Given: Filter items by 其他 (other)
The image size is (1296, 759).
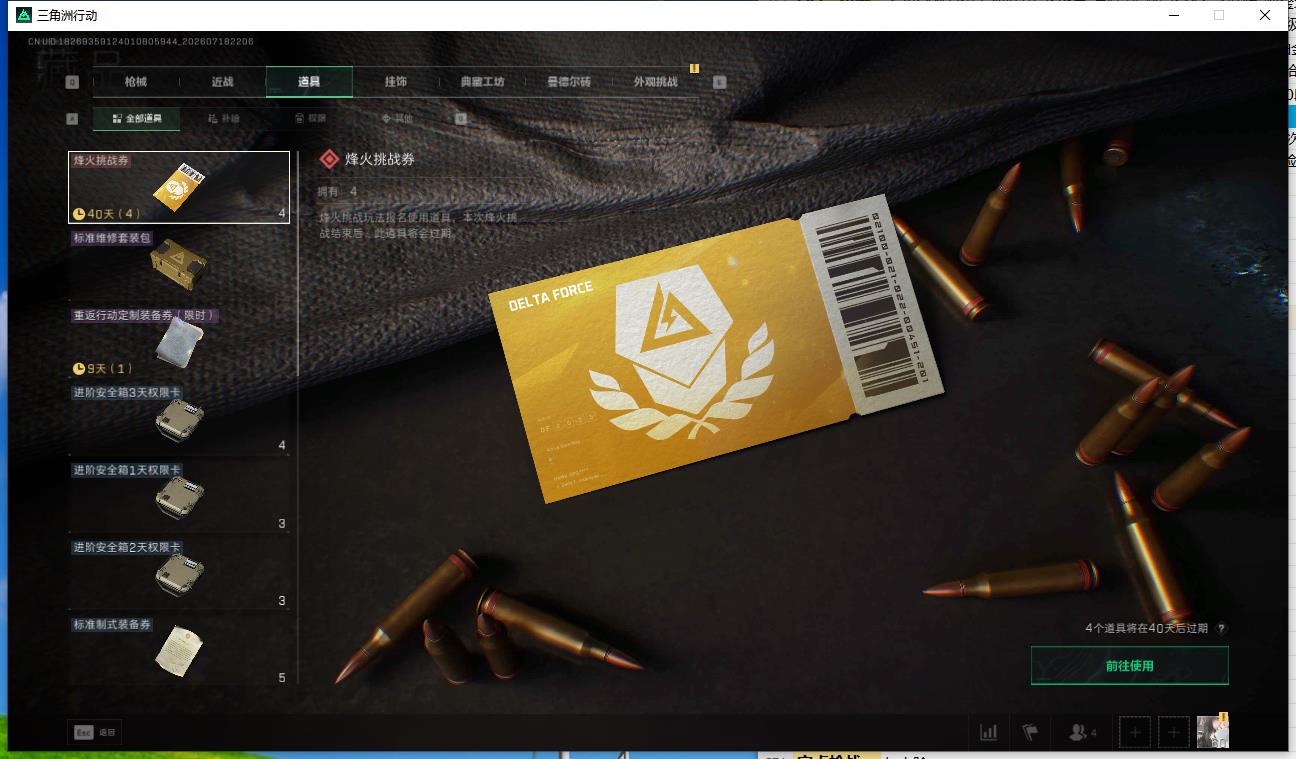Looking at the screenshot, I should pos(397,118).
